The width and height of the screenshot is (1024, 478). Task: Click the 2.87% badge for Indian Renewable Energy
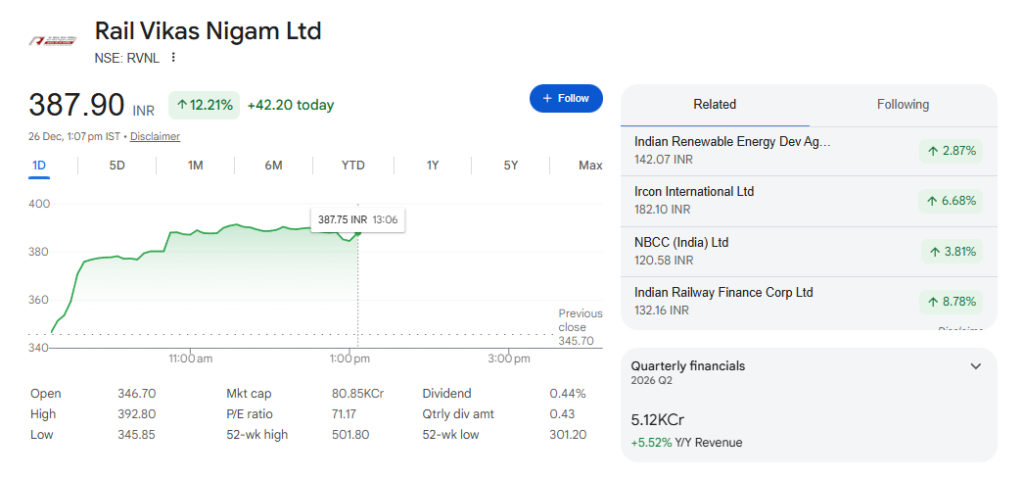(951, 151)
